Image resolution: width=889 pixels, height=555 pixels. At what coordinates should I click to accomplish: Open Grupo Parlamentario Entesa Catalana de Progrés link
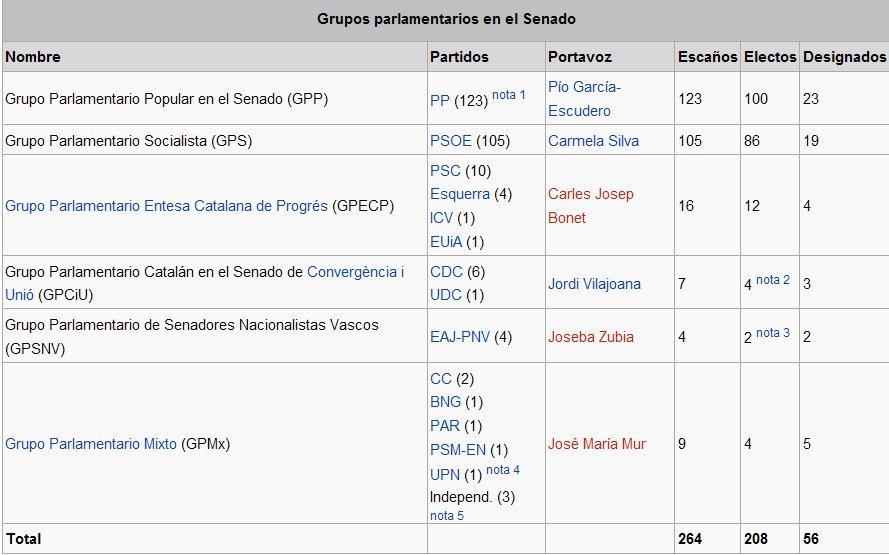coord(166,206)
